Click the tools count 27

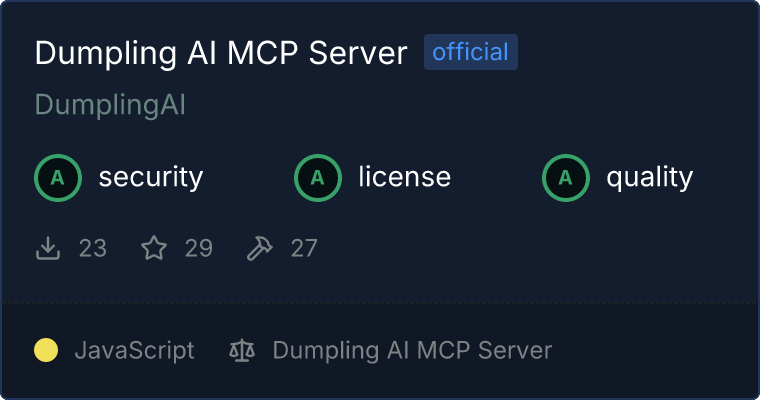click(x=304, y=248)
